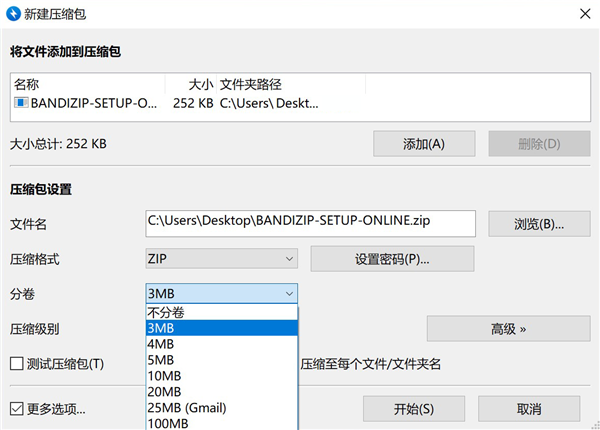Viewport: 600px width, 430px height.
Task: Open the 设置密码(P)... password dialog
Action: click(x=392, y=258)
